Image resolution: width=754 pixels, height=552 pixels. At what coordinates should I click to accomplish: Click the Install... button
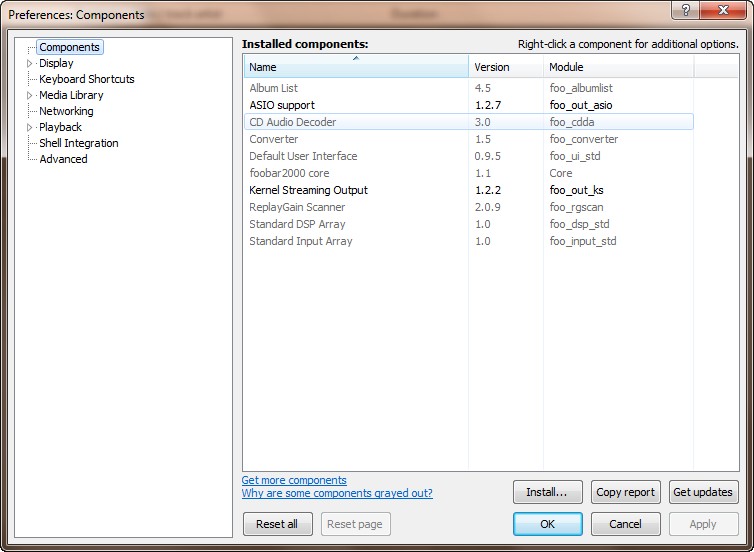(x=547, y=492)
